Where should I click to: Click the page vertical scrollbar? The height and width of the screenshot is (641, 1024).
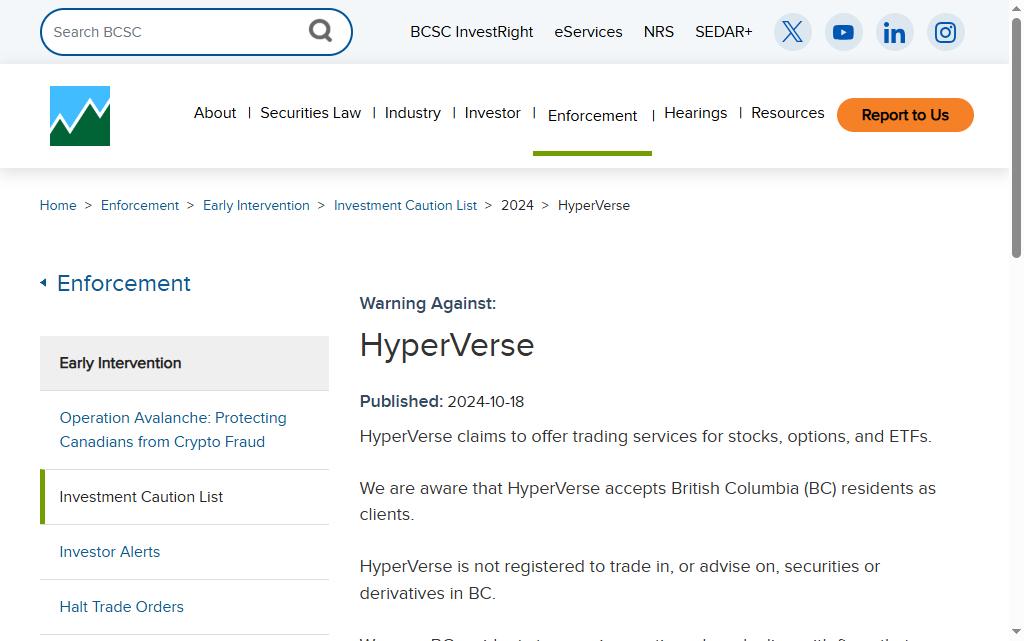click(x=1016, y=140)
